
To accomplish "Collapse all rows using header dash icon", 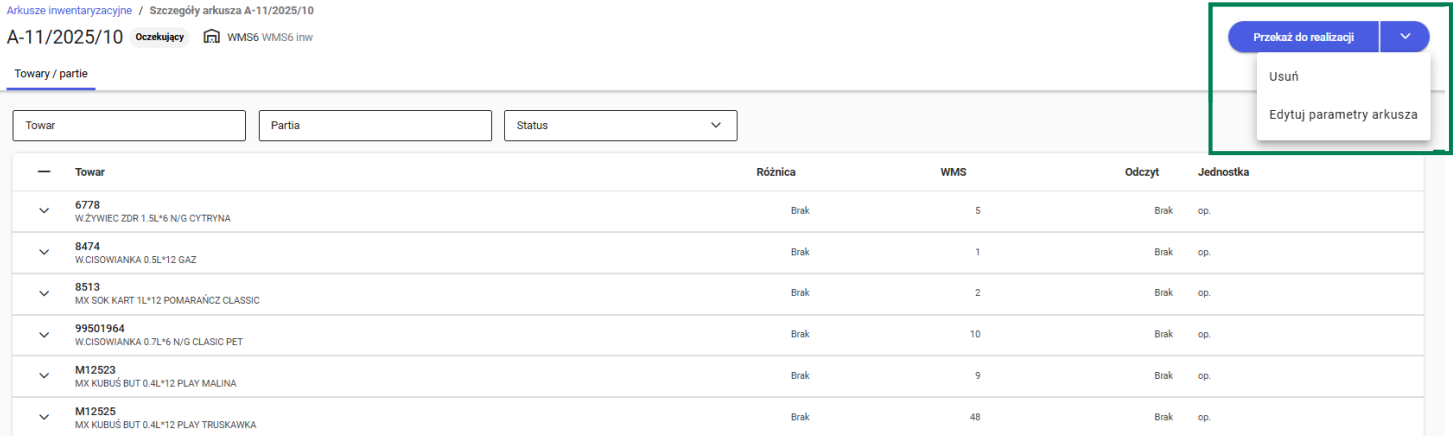I will [44, 172].
